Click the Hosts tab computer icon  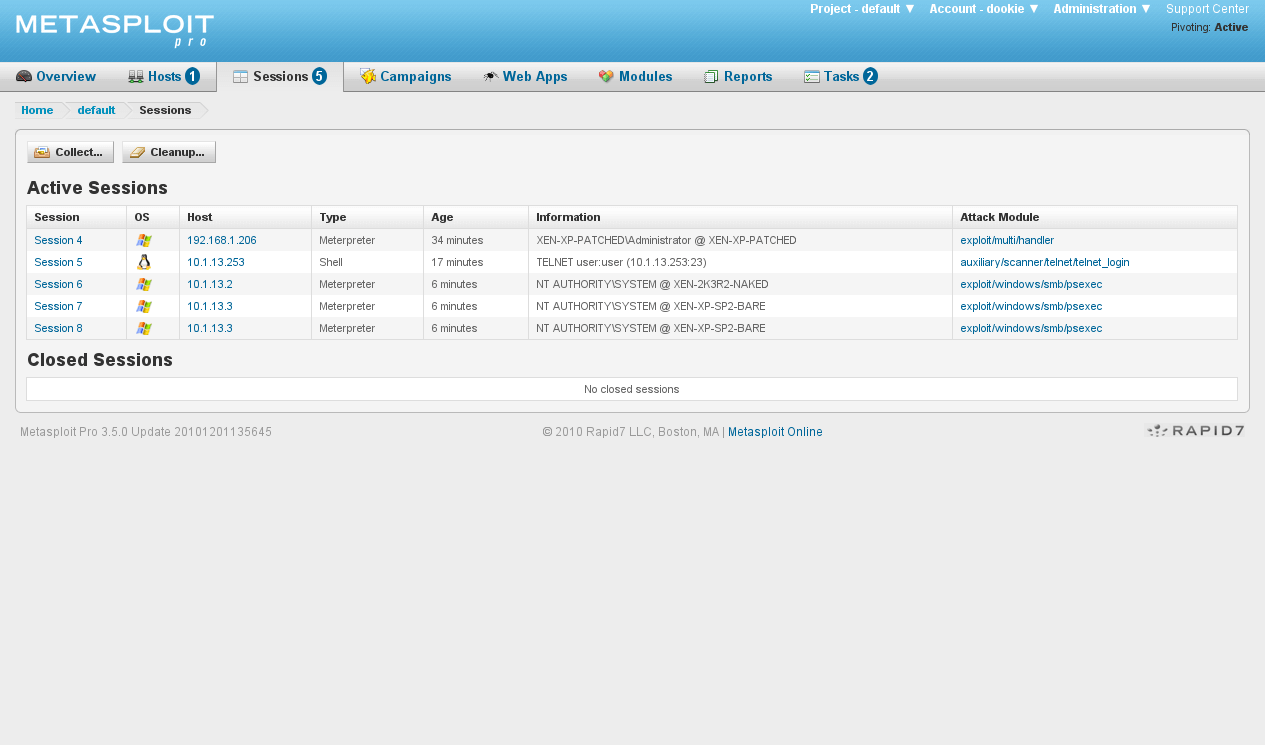point(136,77)
